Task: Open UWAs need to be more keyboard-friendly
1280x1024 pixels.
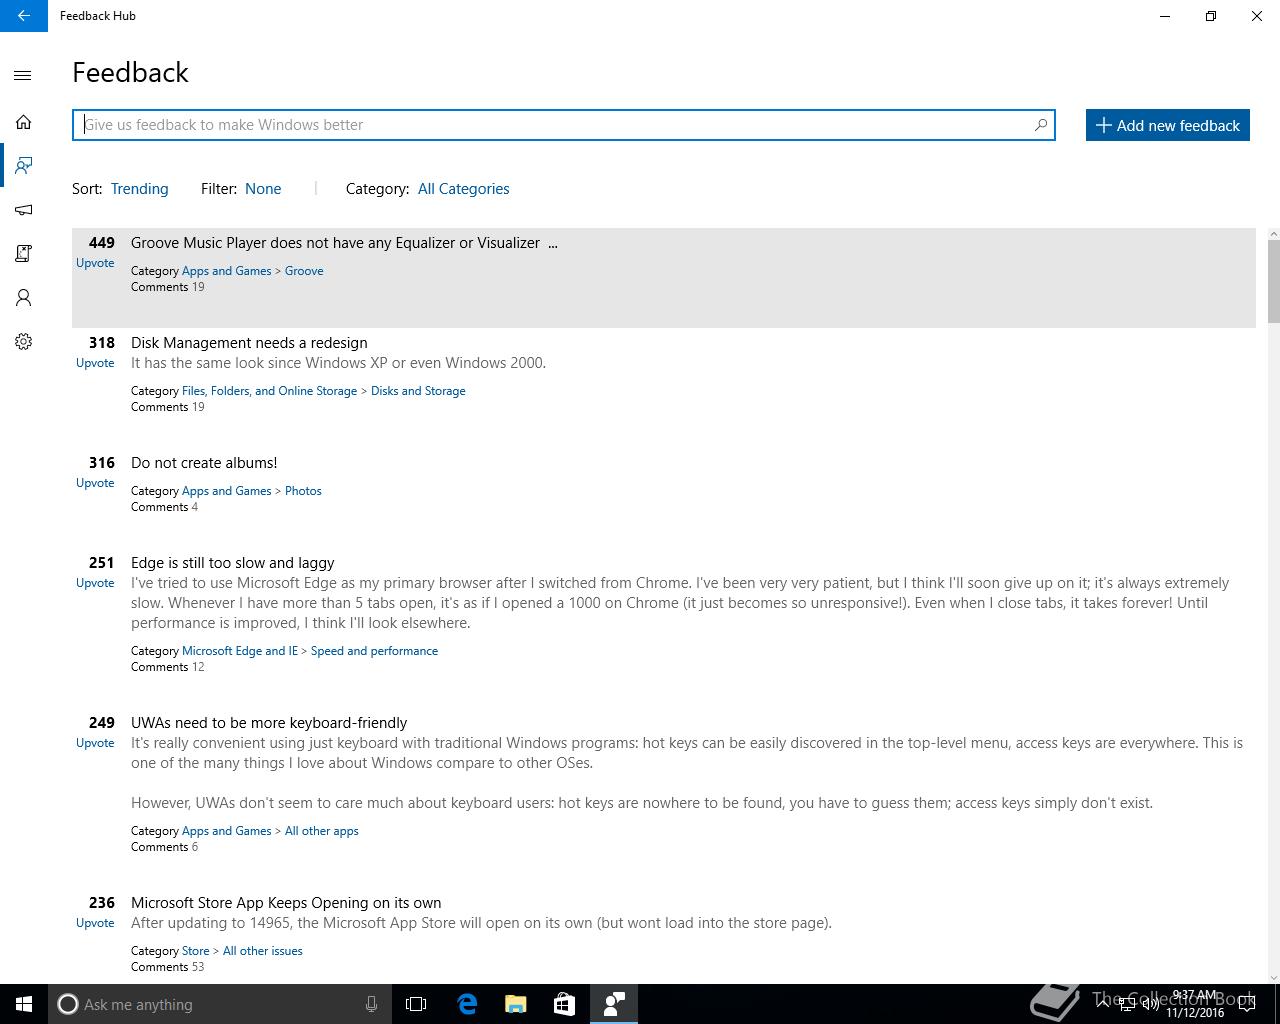Action: 269,723
